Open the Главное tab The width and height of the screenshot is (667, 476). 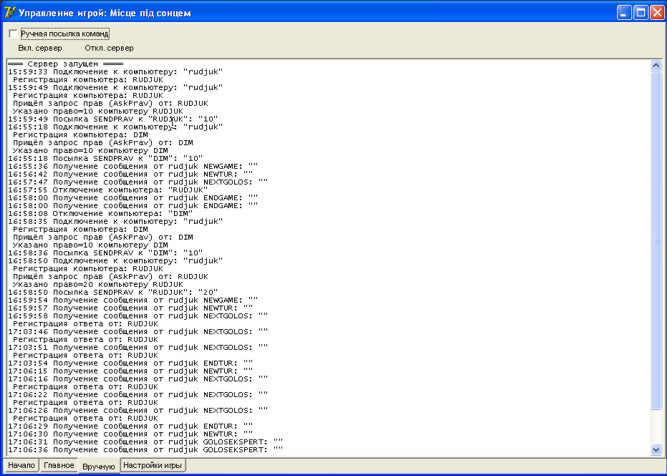(x=59, y=465)
